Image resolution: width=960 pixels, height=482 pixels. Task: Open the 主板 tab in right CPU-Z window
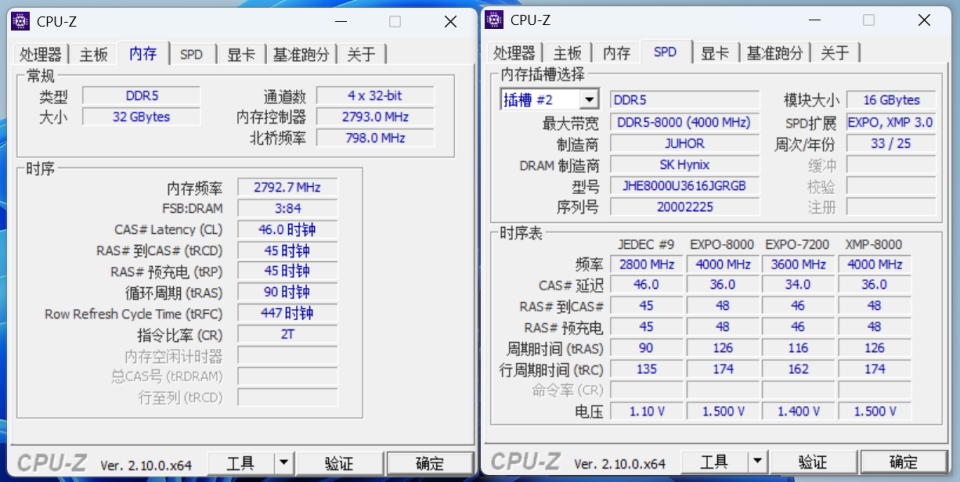[567, 53]
